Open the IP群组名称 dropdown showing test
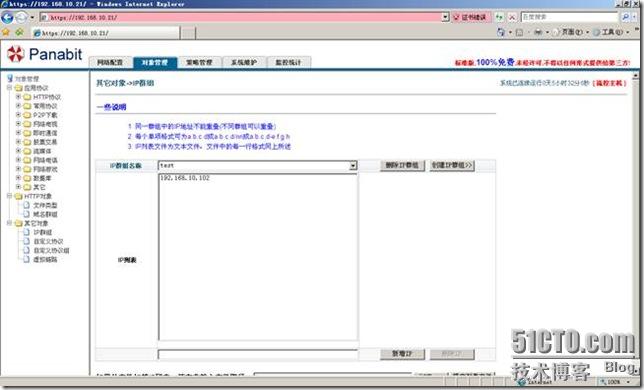The height and width of the screenshot is (390, 644). pyautogui.click(x=258, y=165)
